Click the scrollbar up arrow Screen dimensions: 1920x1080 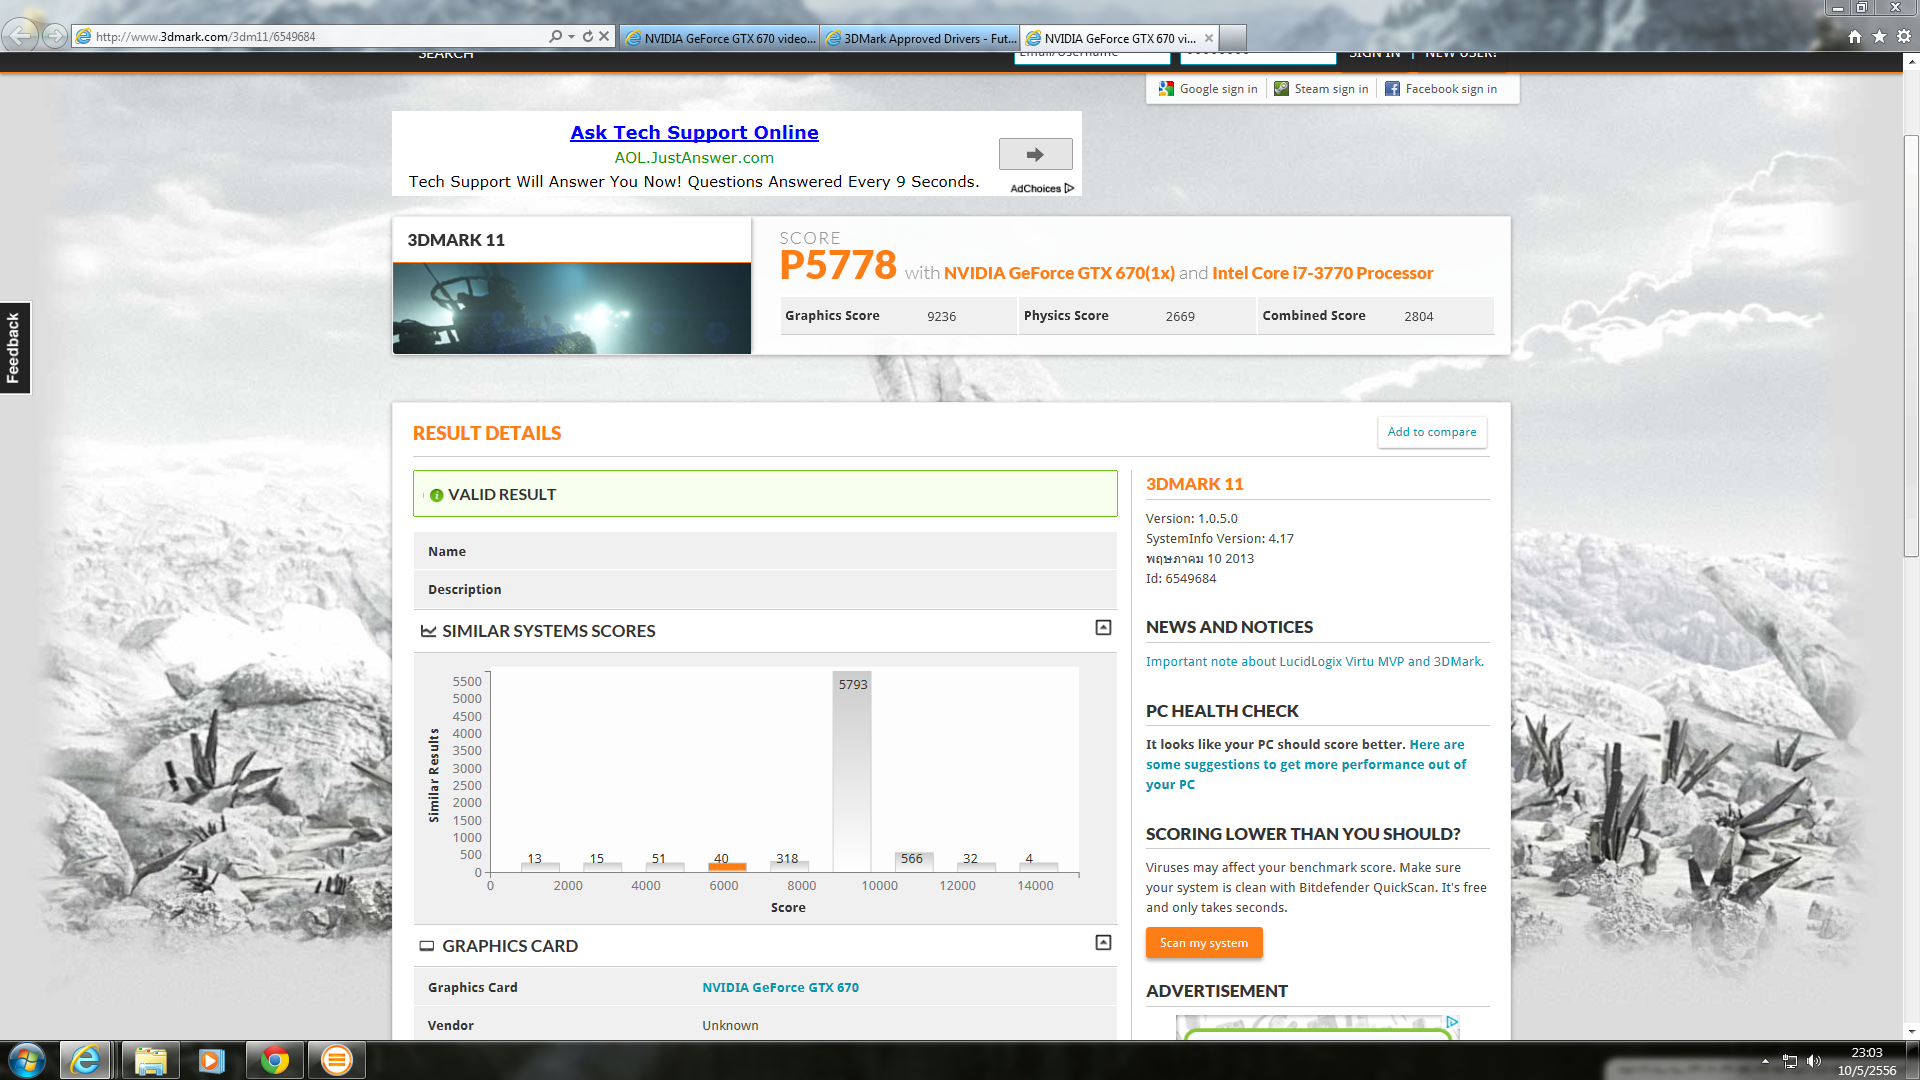click(x=1911, y=61)
